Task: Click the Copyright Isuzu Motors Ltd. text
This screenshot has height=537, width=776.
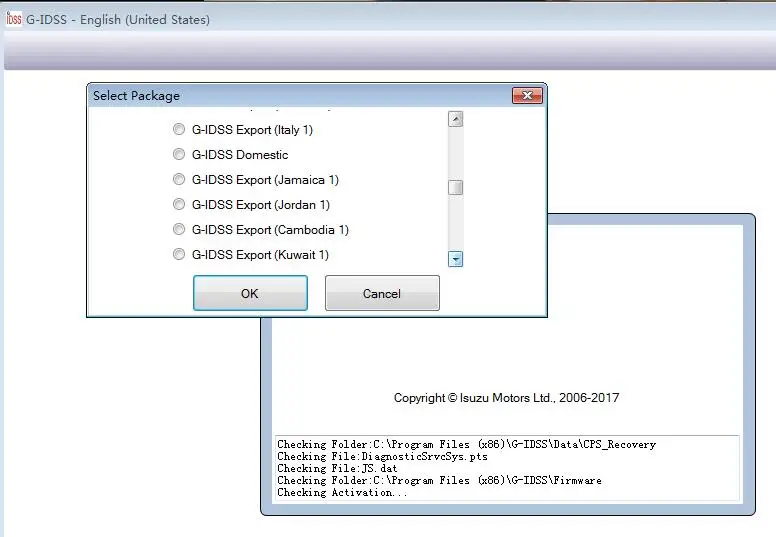Action: 506,397
